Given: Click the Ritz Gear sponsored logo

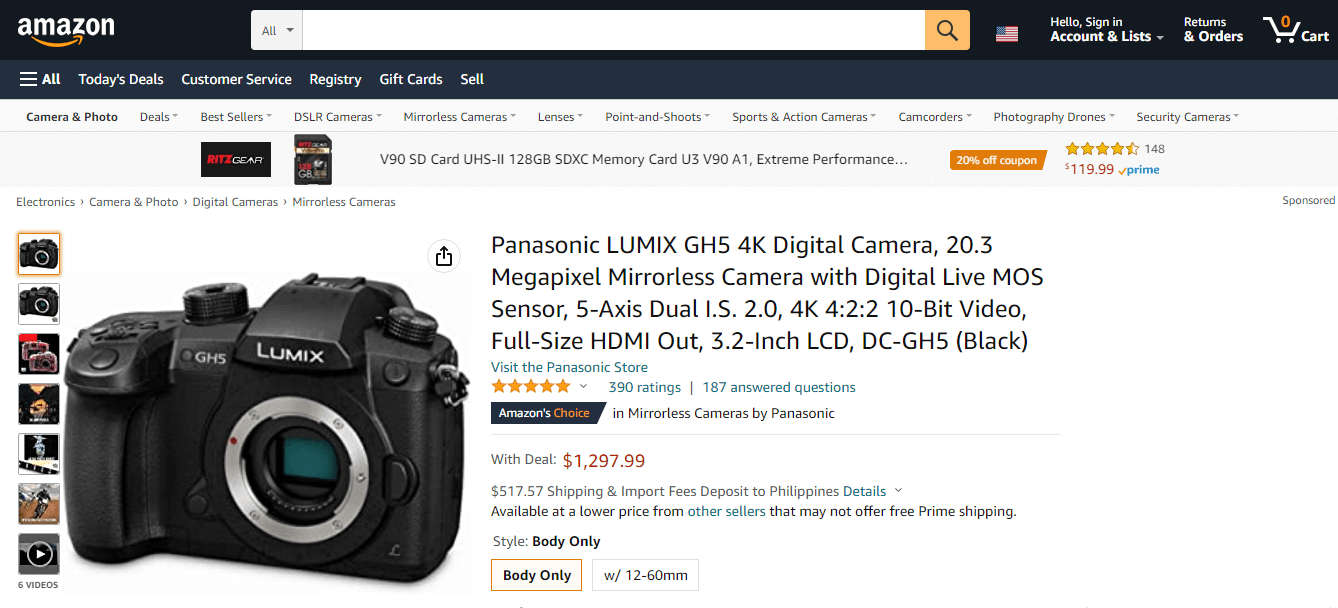Looking at the screenshot, I should (233, 159).
